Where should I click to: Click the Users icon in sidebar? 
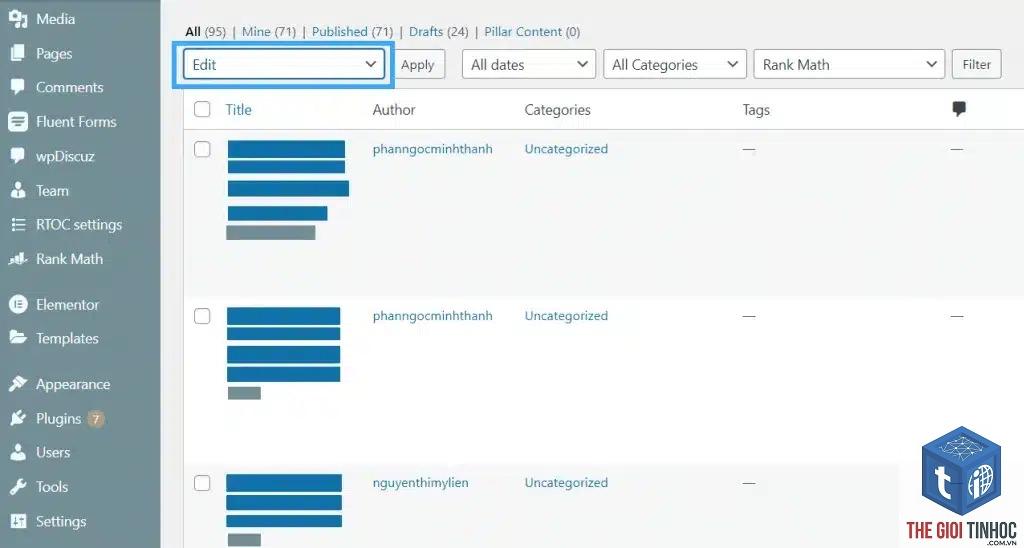click(x=18, y=452)
